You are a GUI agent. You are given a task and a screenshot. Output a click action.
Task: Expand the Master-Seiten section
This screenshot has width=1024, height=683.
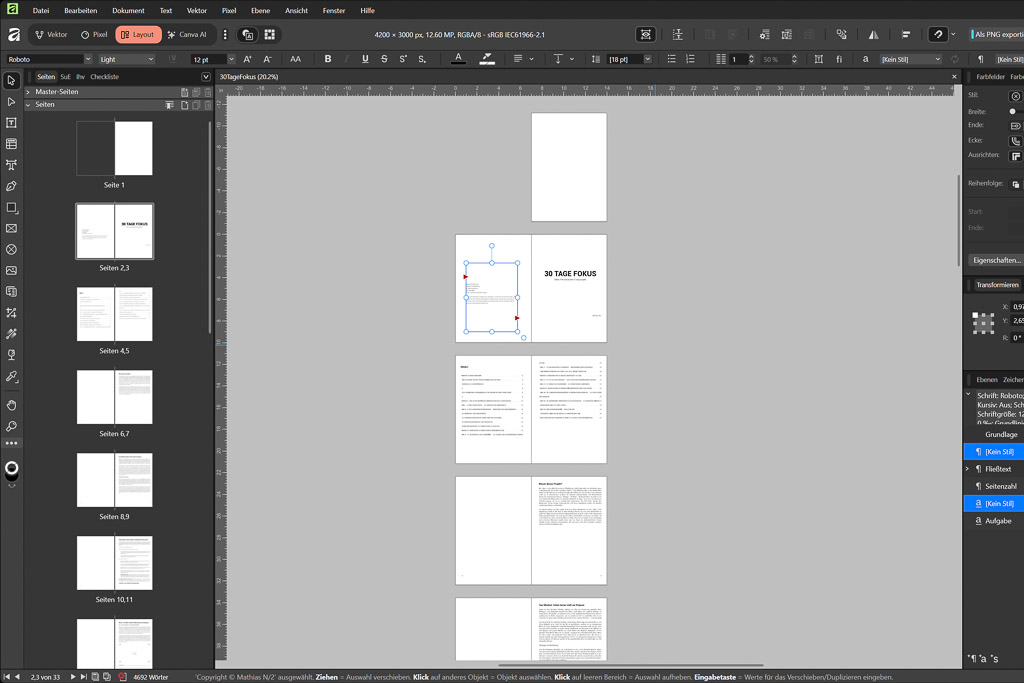point(28,92)
